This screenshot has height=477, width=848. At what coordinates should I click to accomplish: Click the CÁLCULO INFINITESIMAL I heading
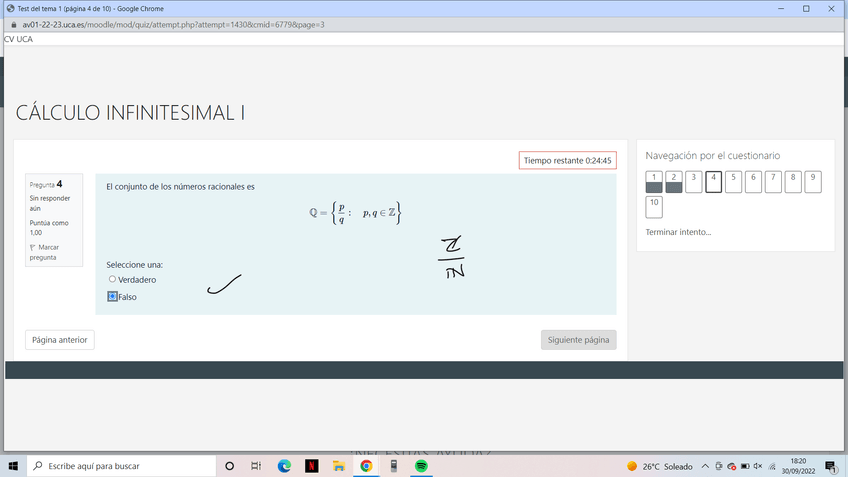pyautogui.click(x=130, y=112)
